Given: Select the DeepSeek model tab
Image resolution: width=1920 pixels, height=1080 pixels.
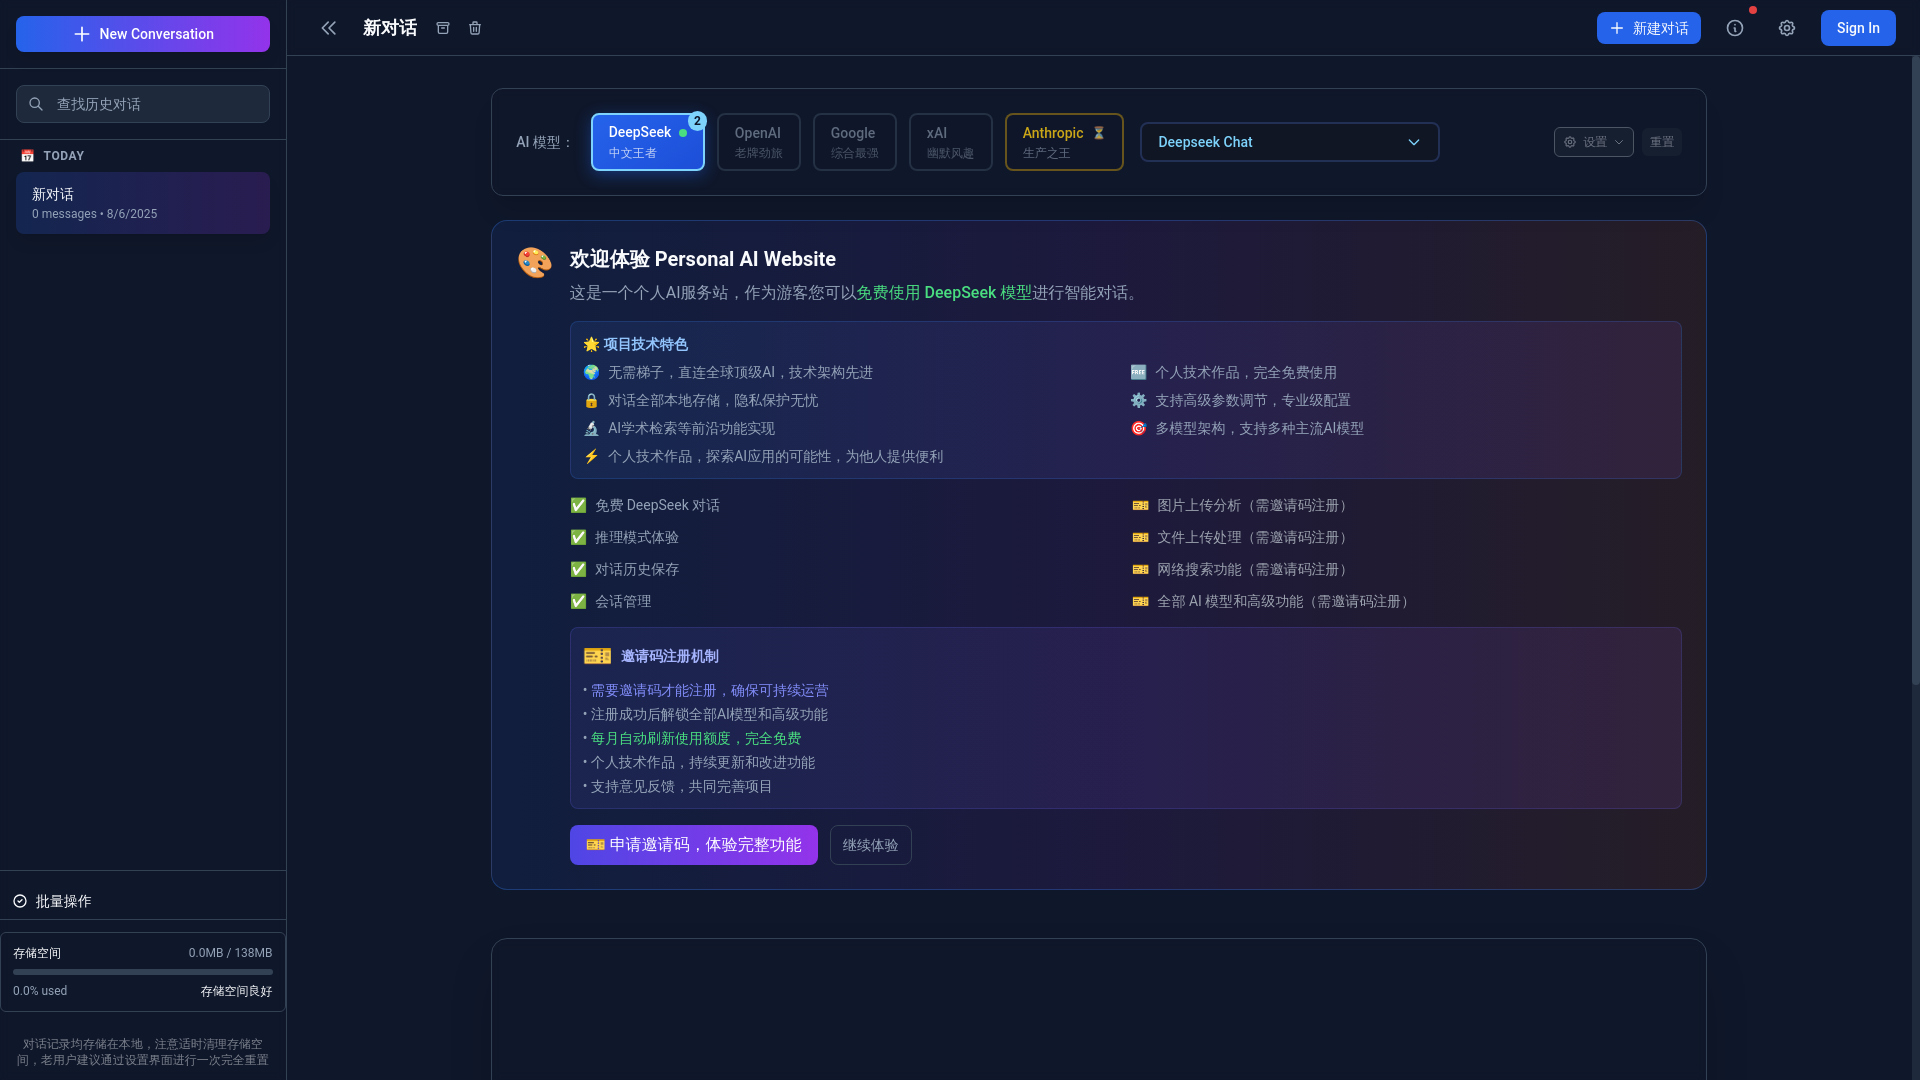Looking at the screenshot, I should [647, 142].
